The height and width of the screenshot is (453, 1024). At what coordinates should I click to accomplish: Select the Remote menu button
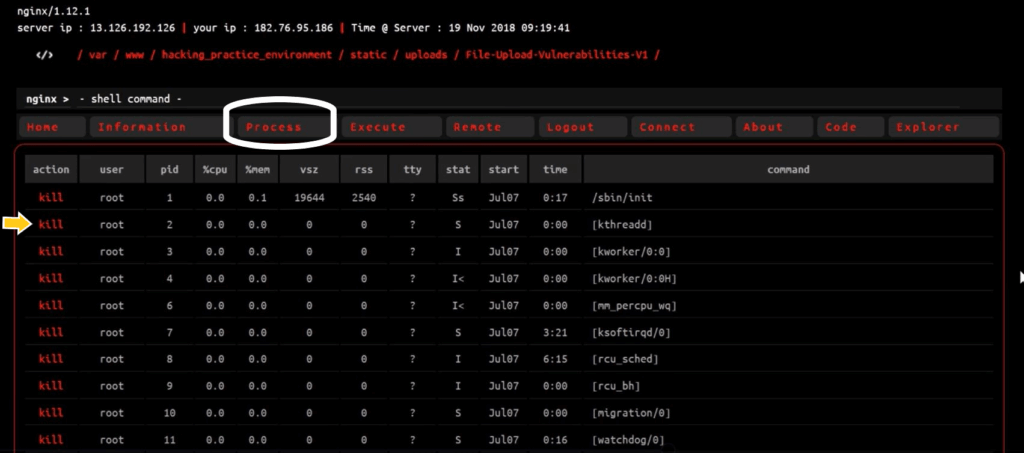pyautogui.click(x=477, y=127)
